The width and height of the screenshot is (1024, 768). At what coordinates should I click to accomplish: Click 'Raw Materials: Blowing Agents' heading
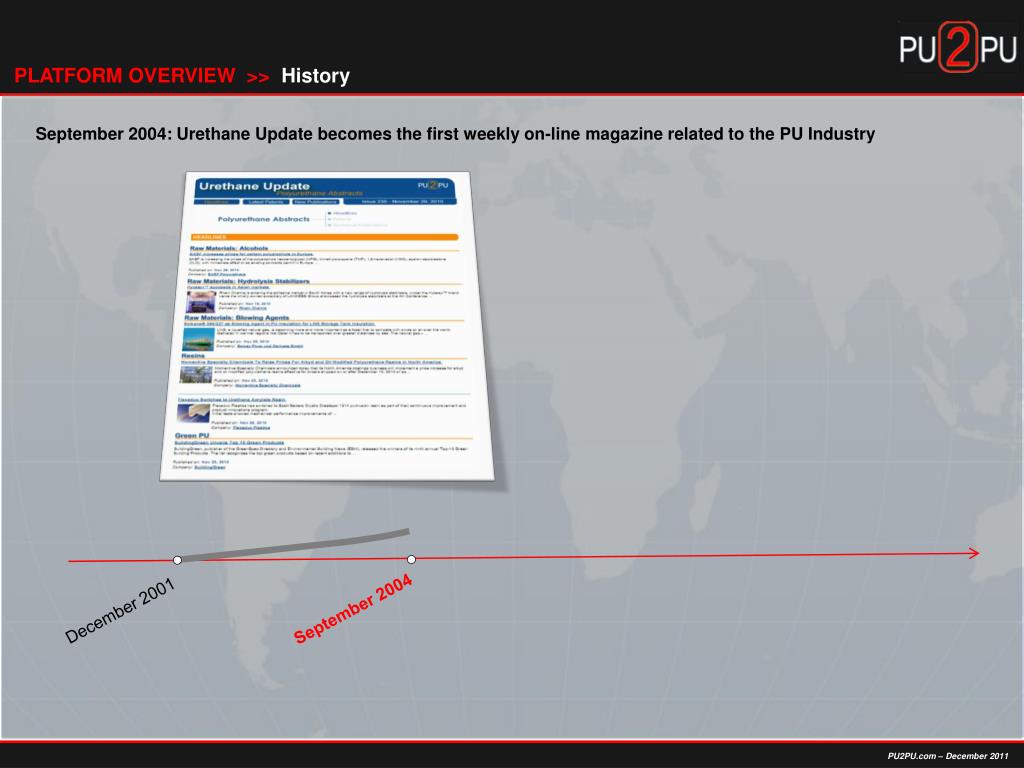(236, 317)
